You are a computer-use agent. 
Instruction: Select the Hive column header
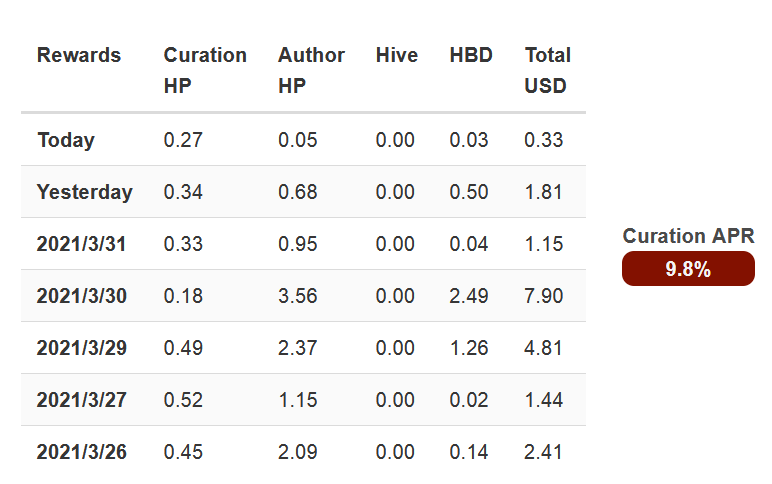[x=396, y=55]
